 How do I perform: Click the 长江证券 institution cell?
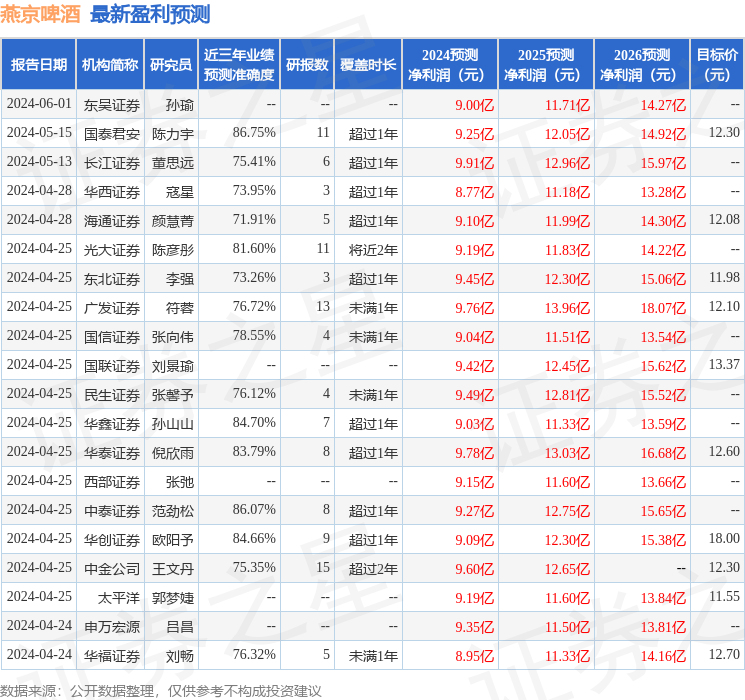click(112, 163)
